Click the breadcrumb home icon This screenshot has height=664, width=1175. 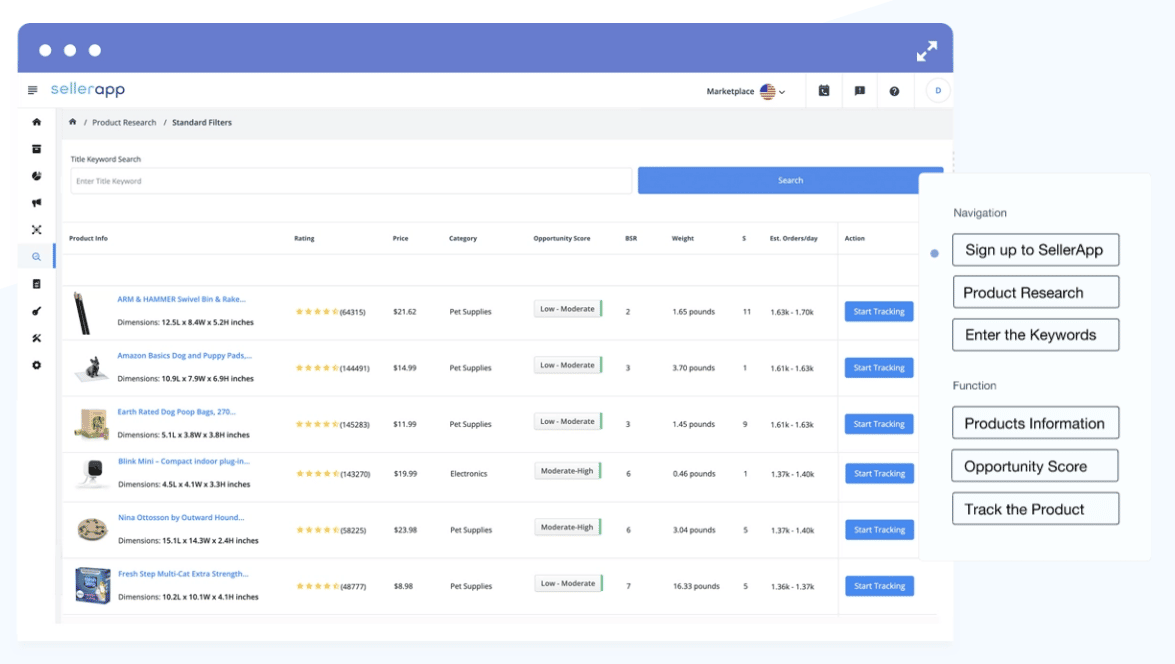[x=73, y=122]
